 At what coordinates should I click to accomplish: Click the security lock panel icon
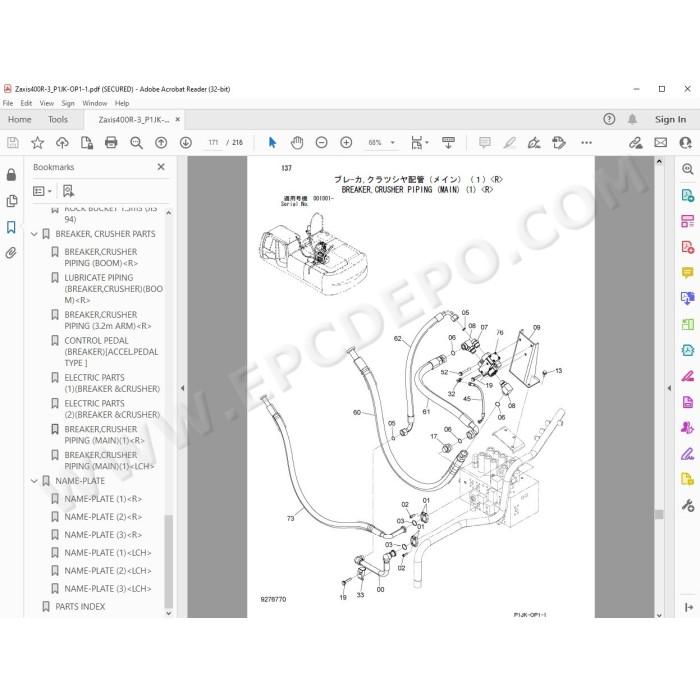coord(11,175)
